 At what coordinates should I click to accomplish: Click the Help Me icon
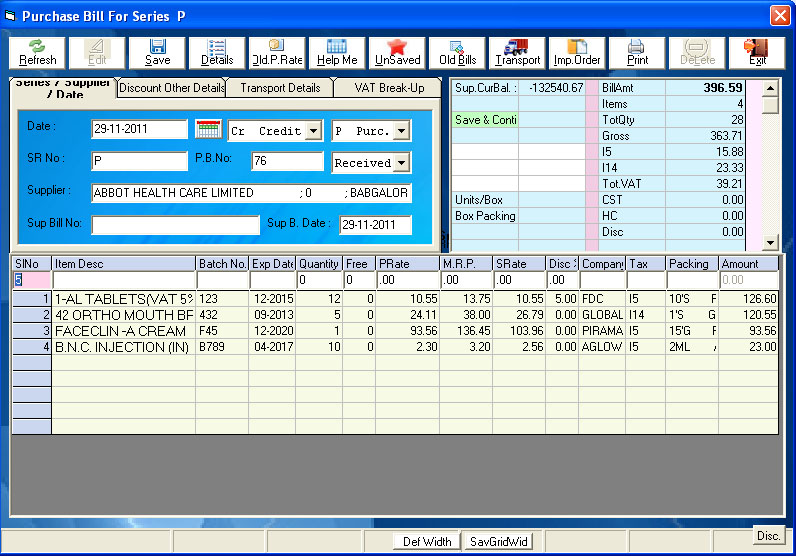pos(337,53)
